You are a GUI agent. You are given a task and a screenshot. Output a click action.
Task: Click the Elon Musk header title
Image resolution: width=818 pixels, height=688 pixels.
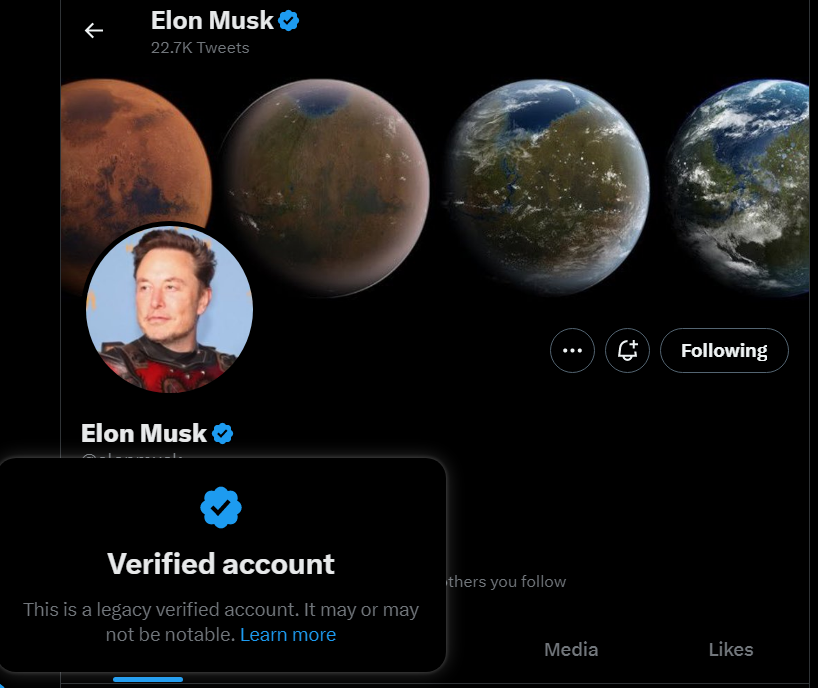click(212, 21)
